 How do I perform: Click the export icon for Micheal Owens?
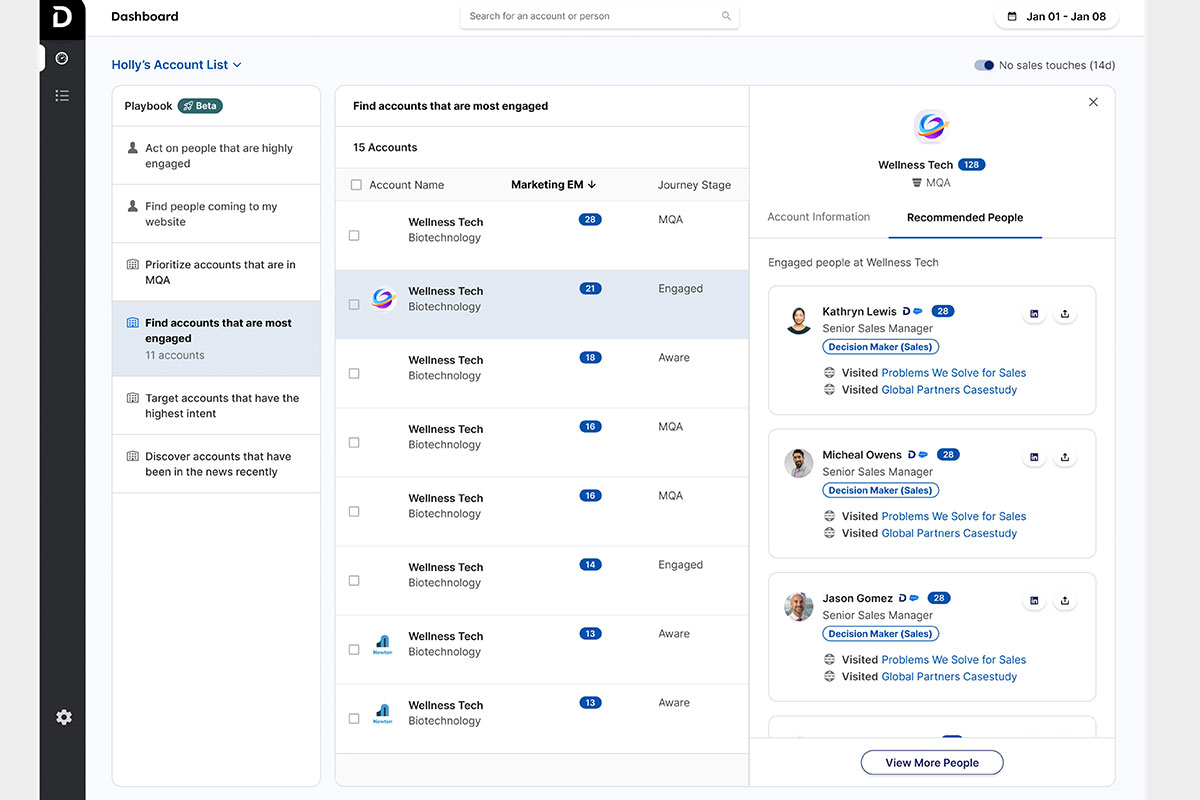point(1065,457)
